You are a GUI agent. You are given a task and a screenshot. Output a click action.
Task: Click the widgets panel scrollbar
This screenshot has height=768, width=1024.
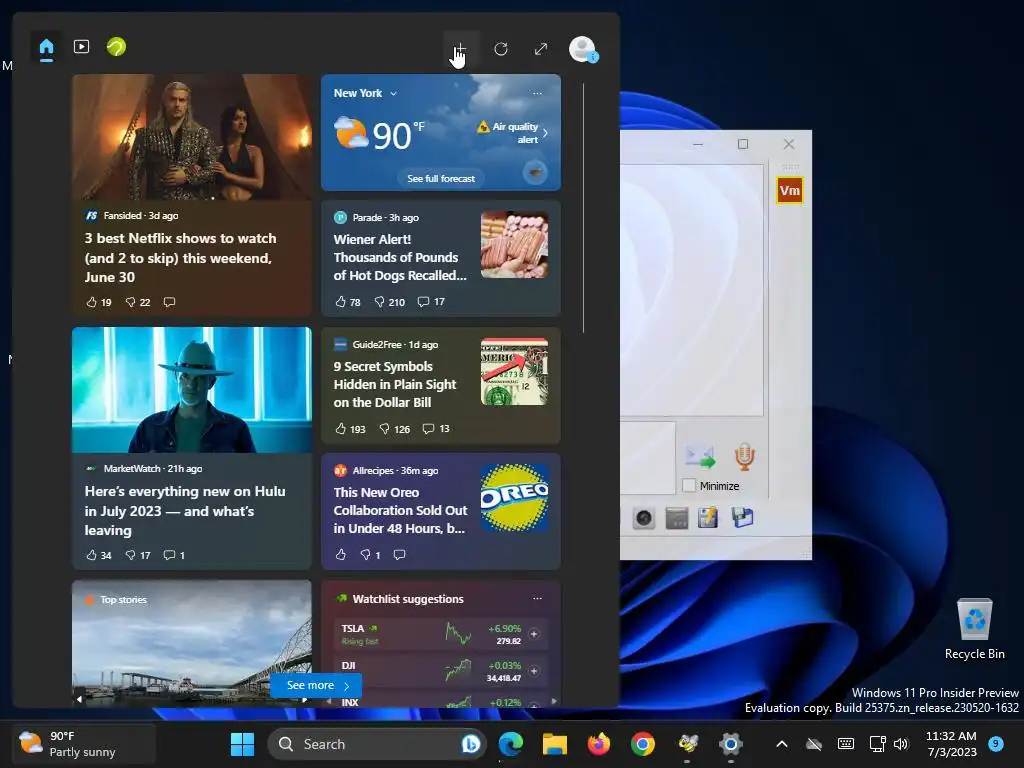pos(583,208)
